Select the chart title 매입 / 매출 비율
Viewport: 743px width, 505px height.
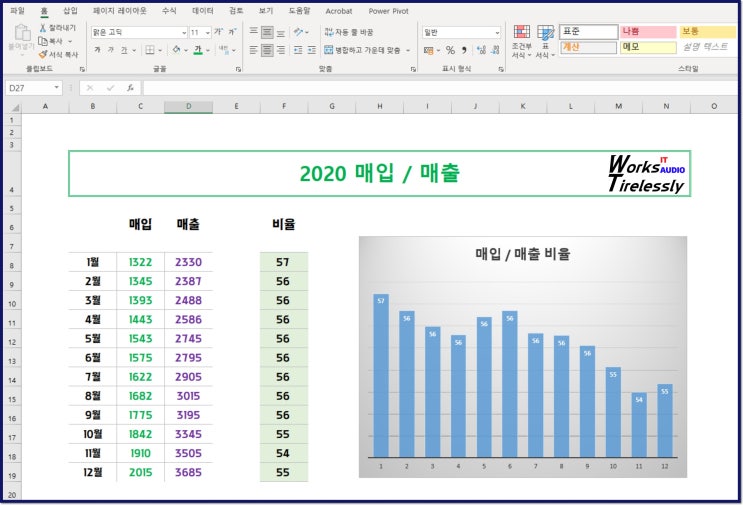tap(523, 254)
